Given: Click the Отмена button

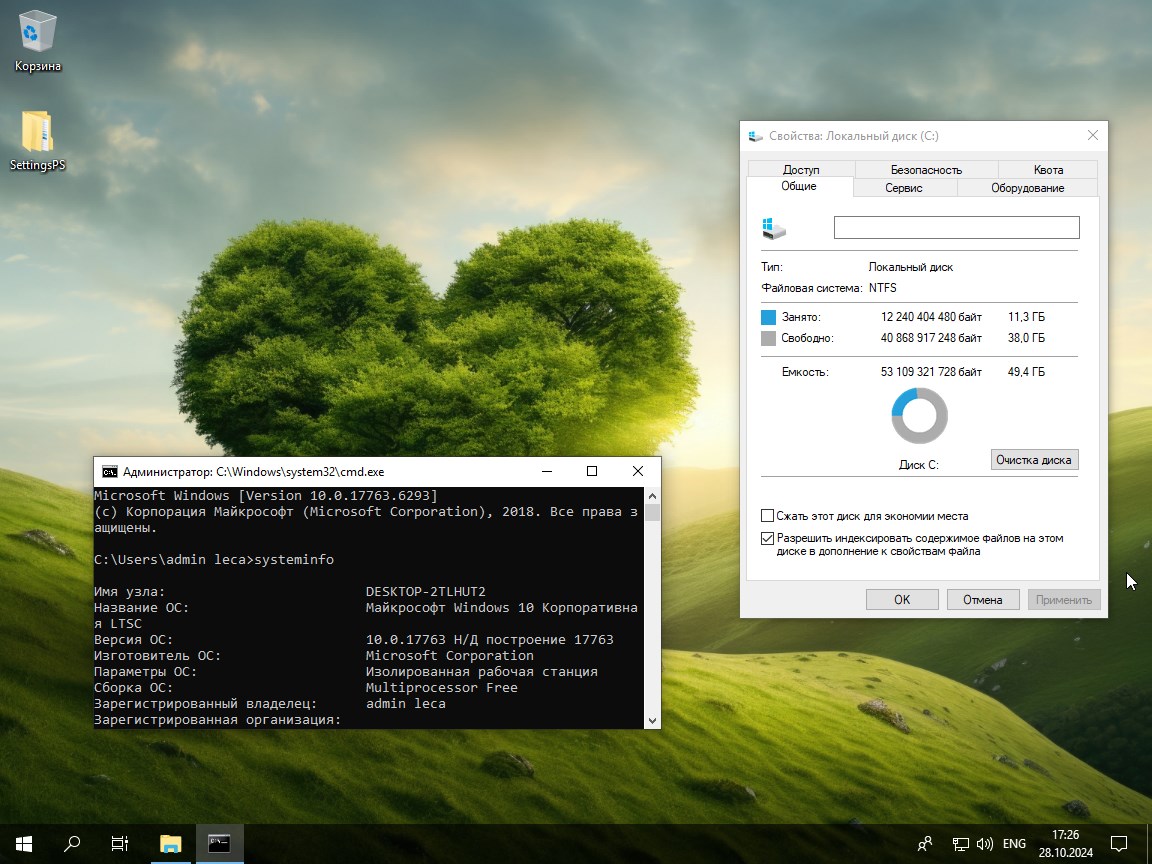Looking at the screenshot, I should pos(983,600).
